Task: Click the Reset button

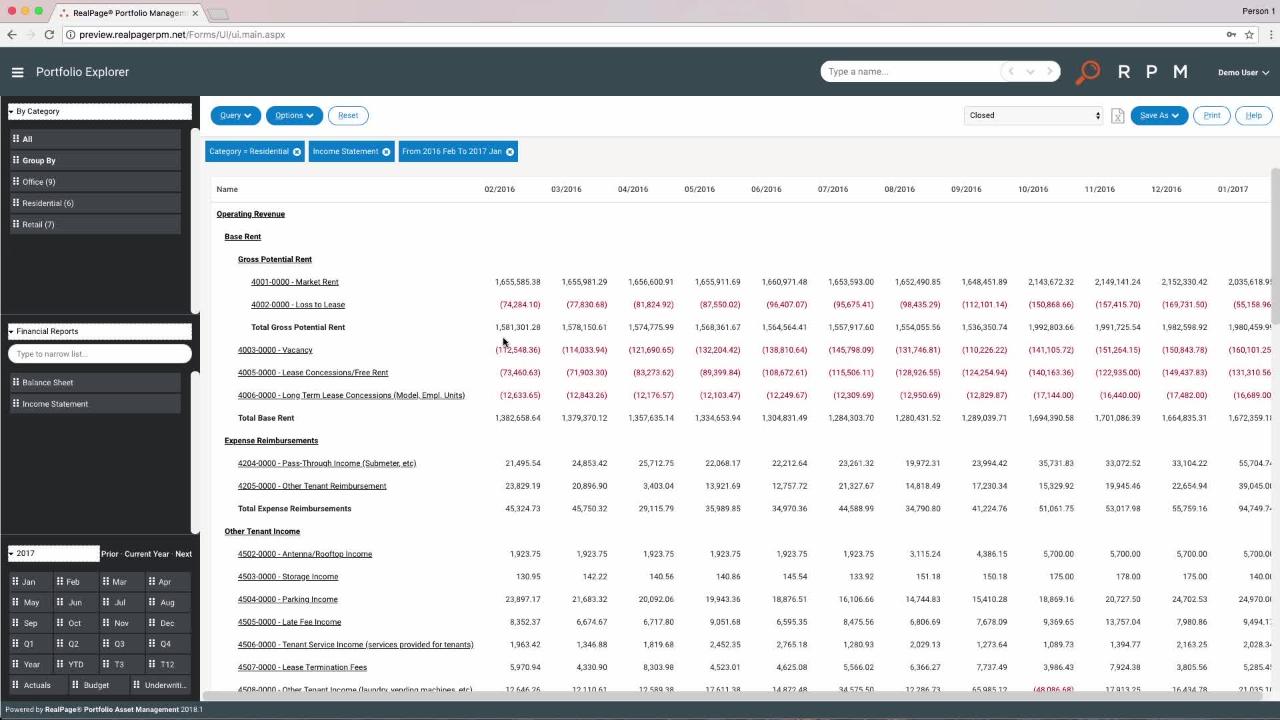Action: coord(348,115)
